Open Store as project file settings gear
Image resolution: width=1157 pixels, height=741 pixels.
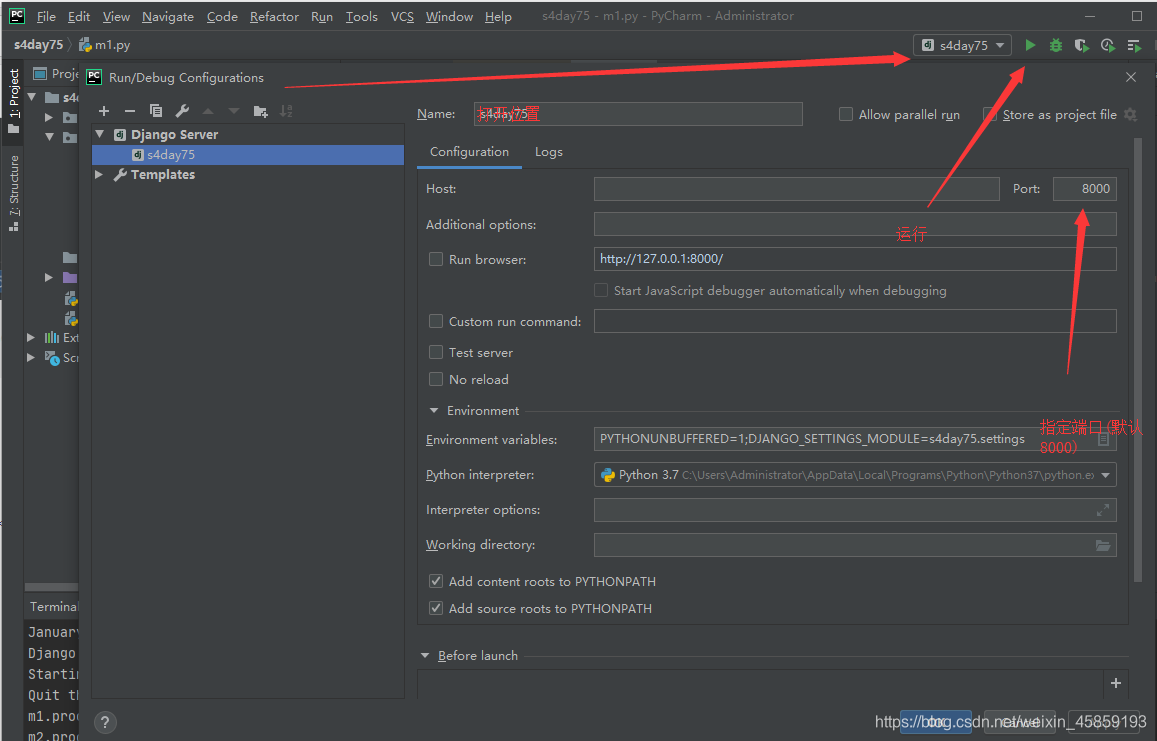pyautogui.click(x=1130, y=114)
